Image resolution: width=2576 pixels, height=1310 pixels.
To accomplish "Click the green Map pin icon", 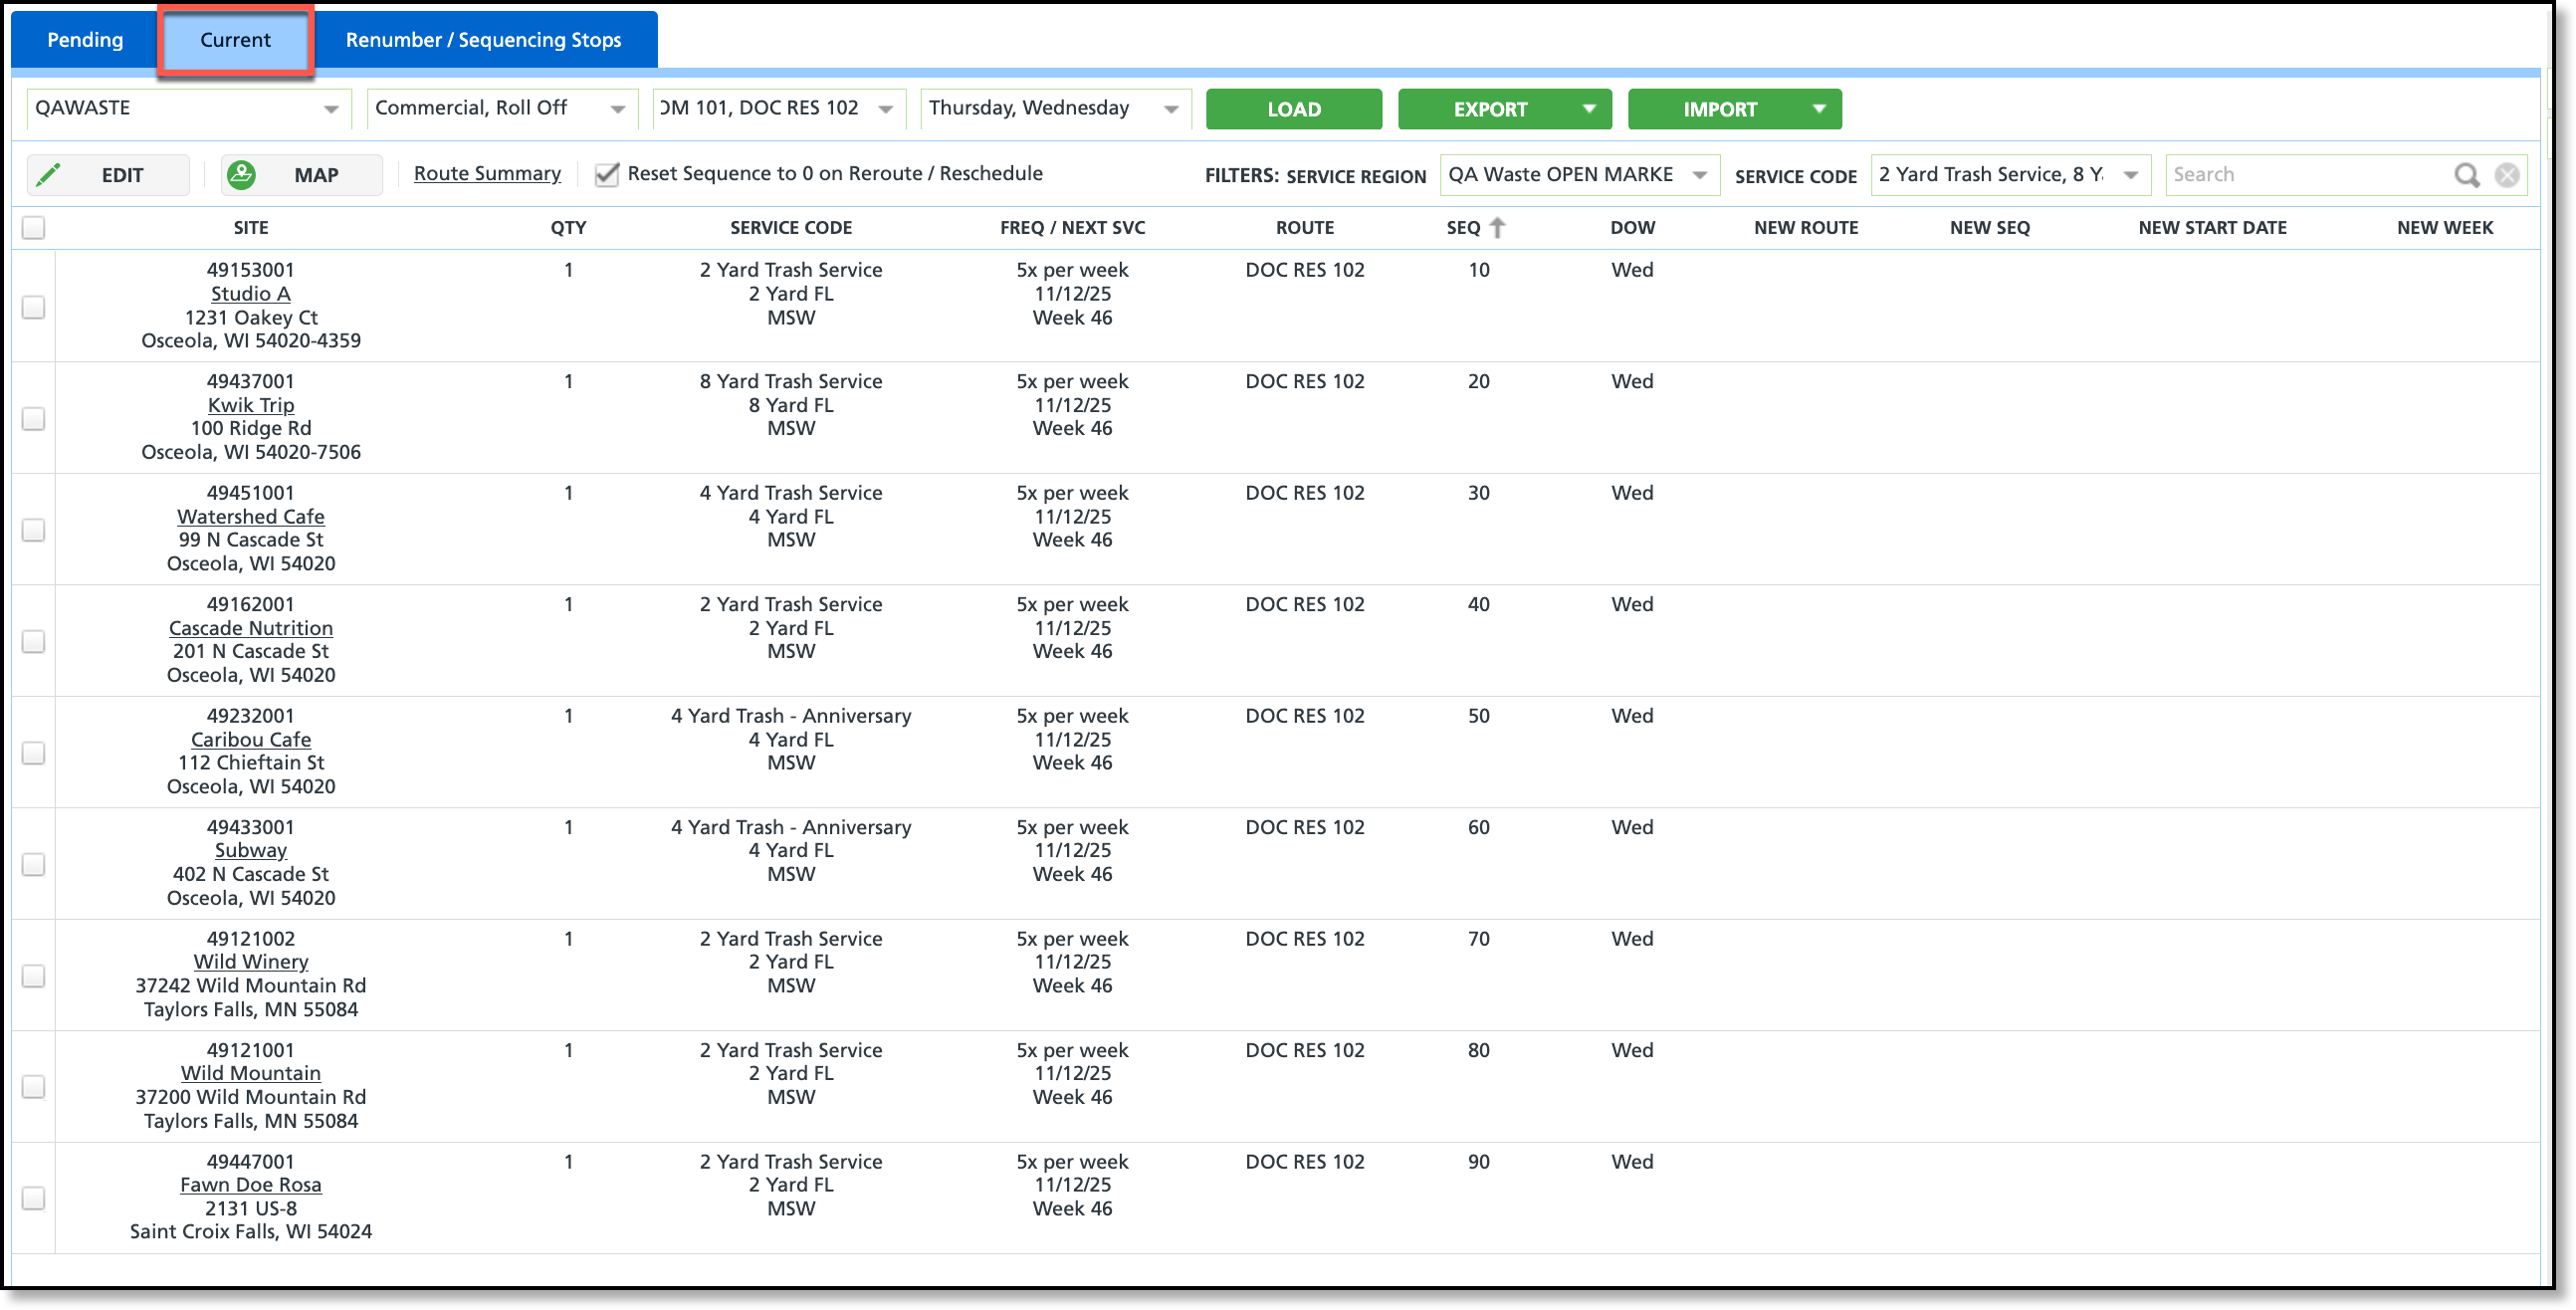I will coord(241,175).
